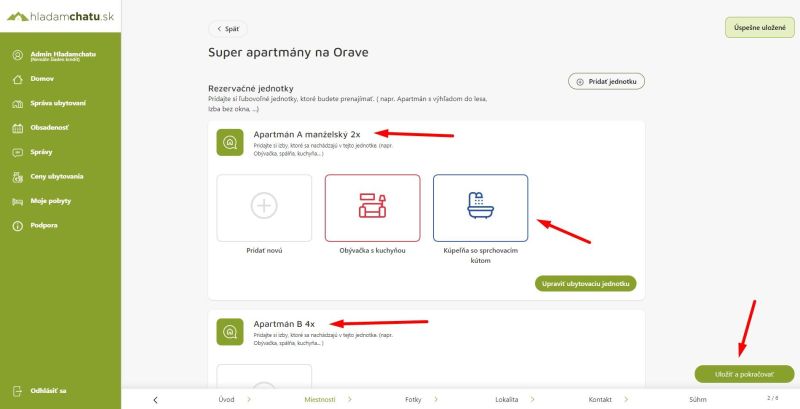This screenshot has height=409, width=800.
Task: Click Apartmán A manželský 2x title
Action: click(307, 135)
